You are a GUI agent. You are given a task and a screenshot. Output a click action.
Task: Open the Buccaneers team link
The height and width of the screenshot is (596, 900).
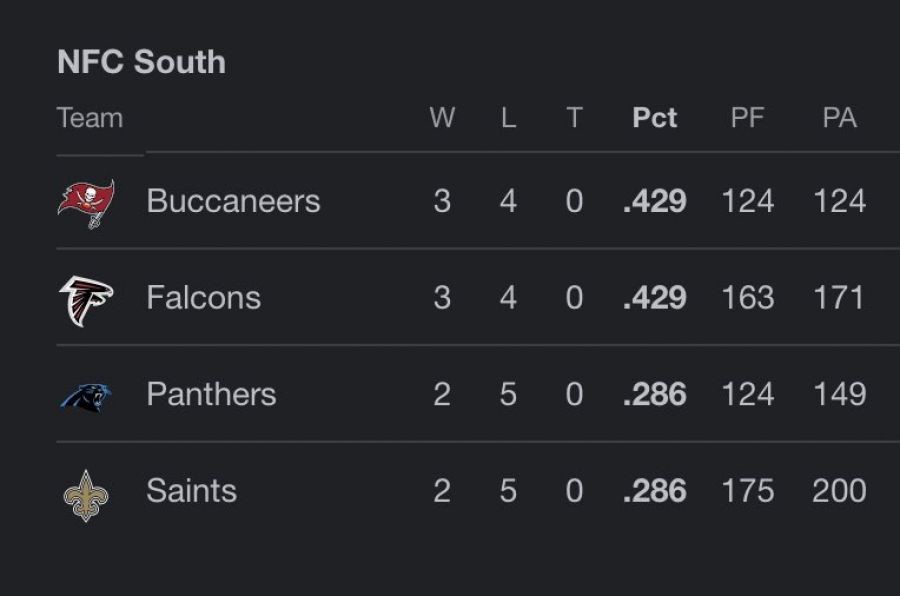[x=233, y=202]
